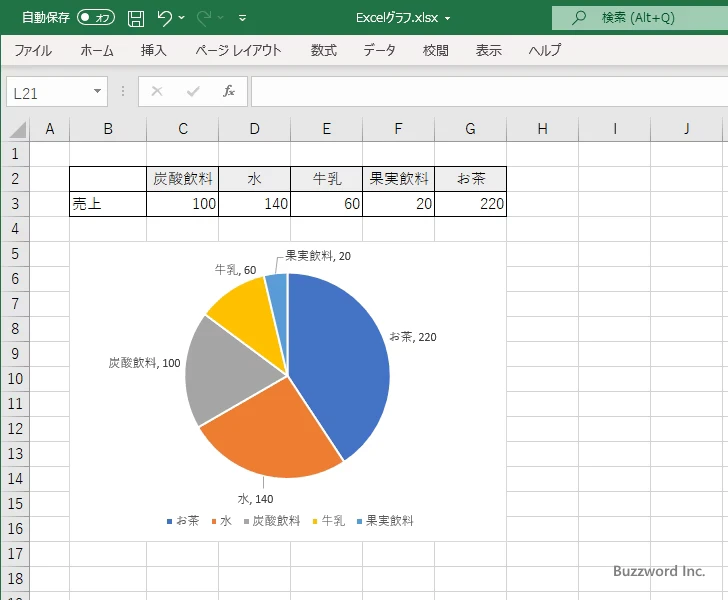Select the 果実飲料 header cell
Image resolution: width=728 pixels, height=600 pixels.
tap(398, 179)
